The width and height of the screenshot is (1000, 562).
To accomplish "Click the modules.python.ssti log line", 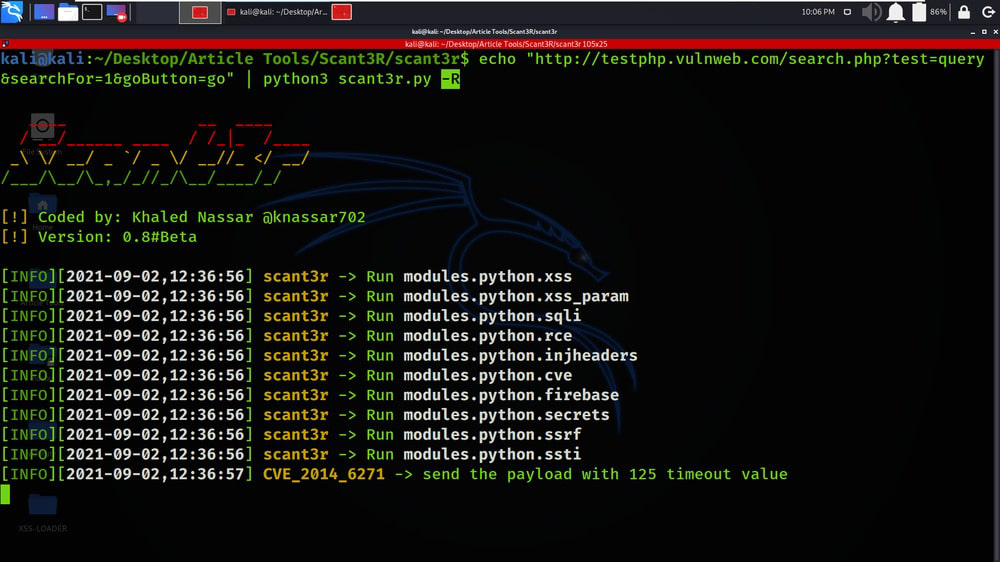I will [291, 454].
